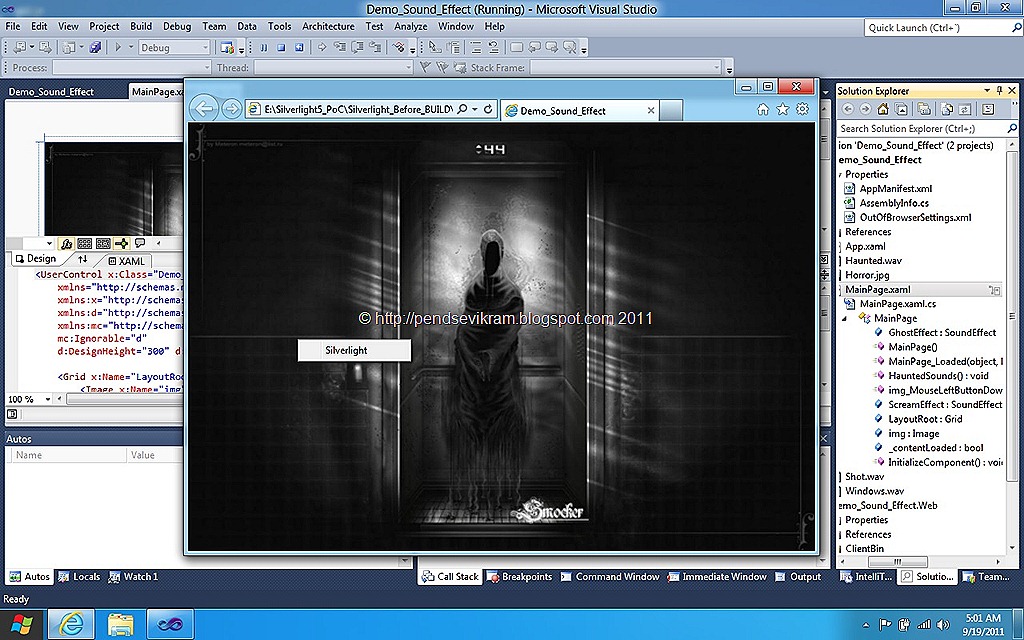Click browser Back arrow in Demo_Sound_Effect window
This screenshot has width=1024, height=640.
click(x=204, y=108)
